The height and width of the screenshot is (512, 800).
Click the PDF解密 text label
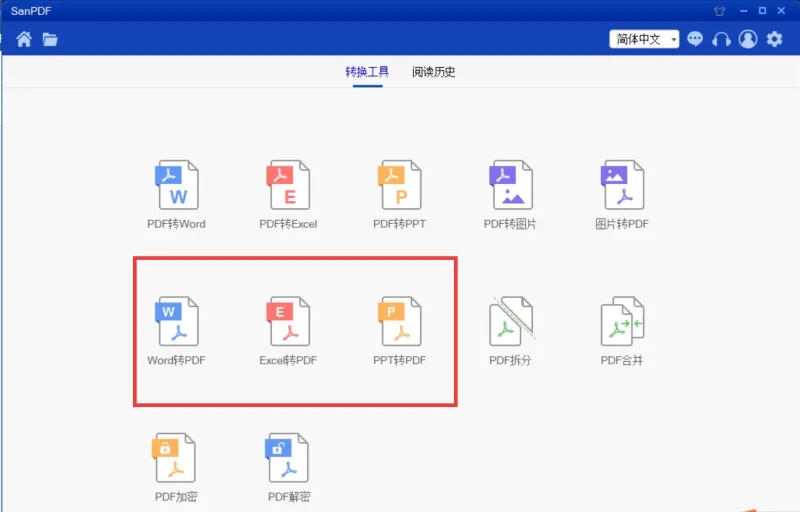pyautogui.click(x=289, y=497)
